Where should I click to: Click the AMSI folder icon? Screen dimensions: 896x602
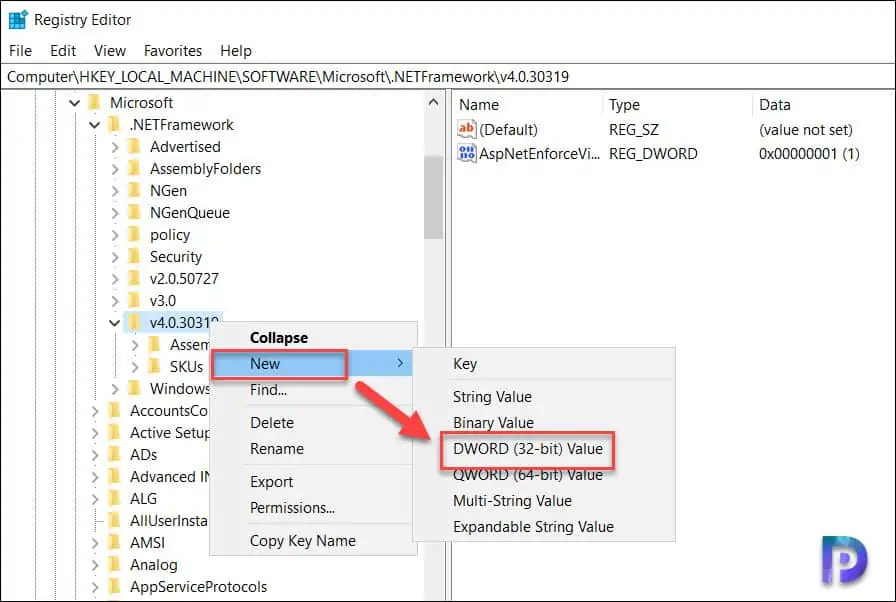point(115,543)
